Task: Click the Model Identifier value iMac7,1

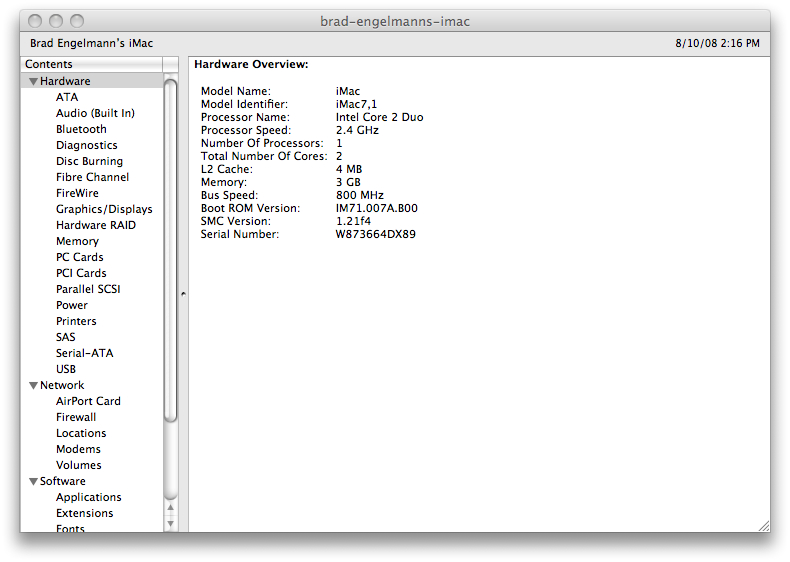Action: (x=356, y=104)
